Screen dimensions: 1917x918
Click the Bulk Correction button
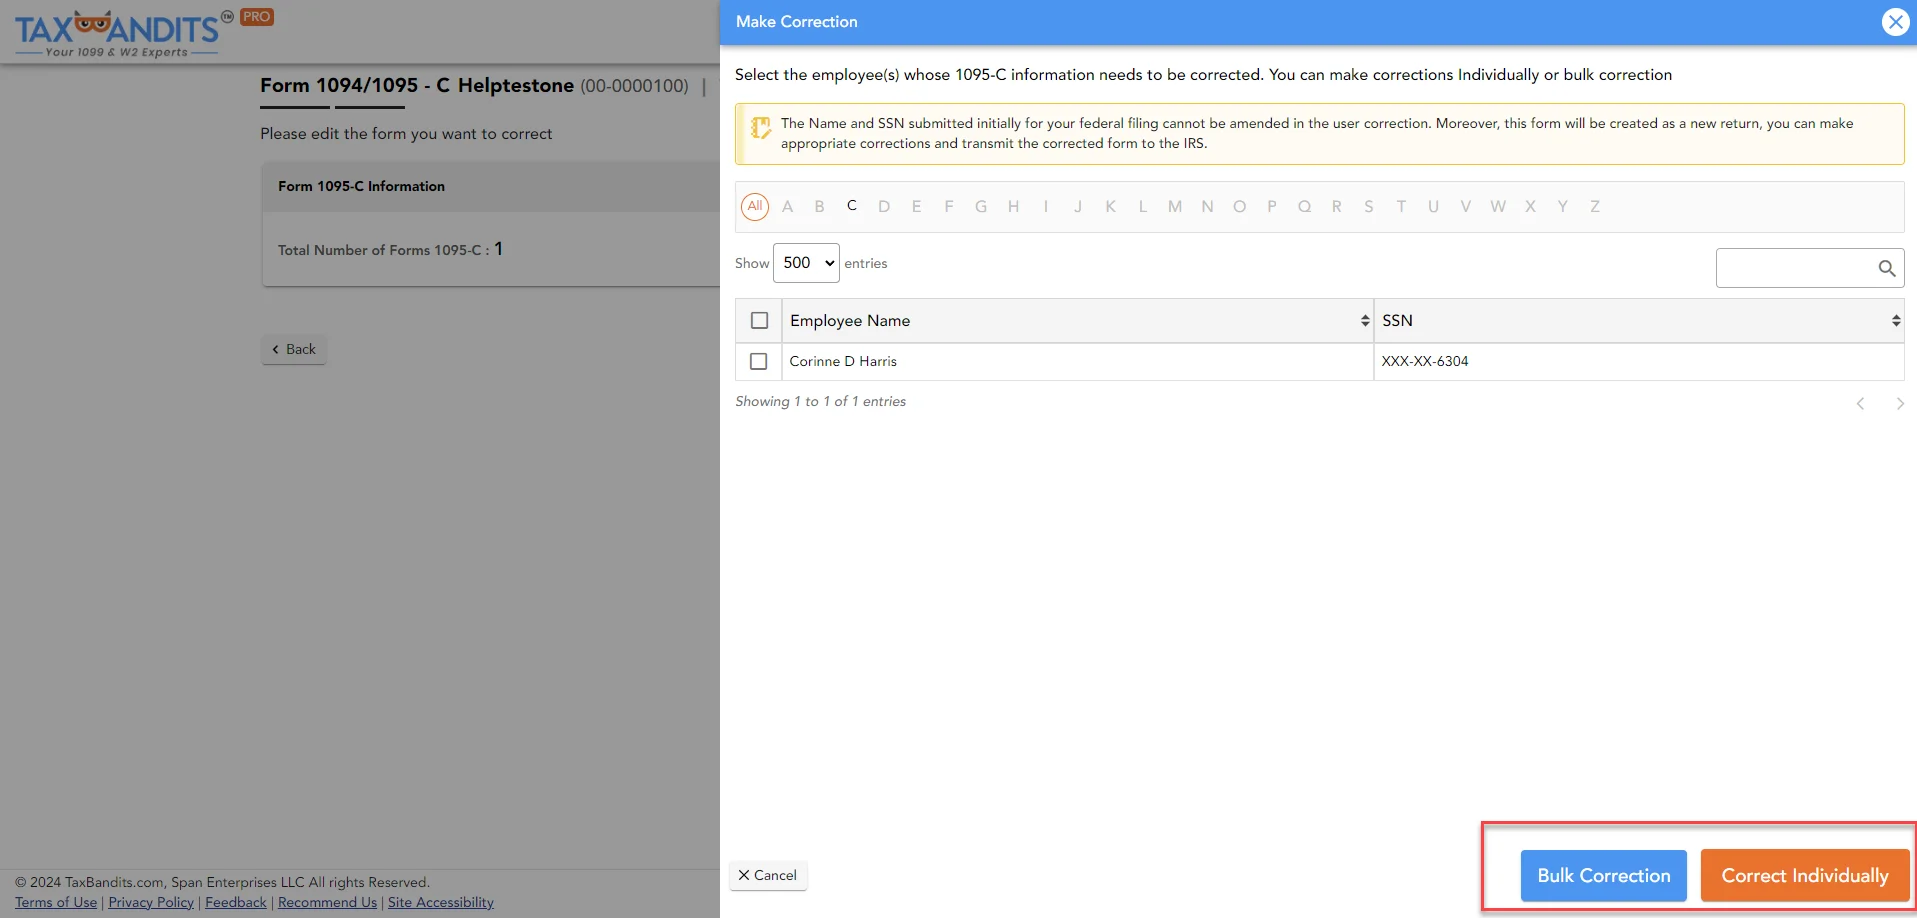click(x=1603, y=876)
